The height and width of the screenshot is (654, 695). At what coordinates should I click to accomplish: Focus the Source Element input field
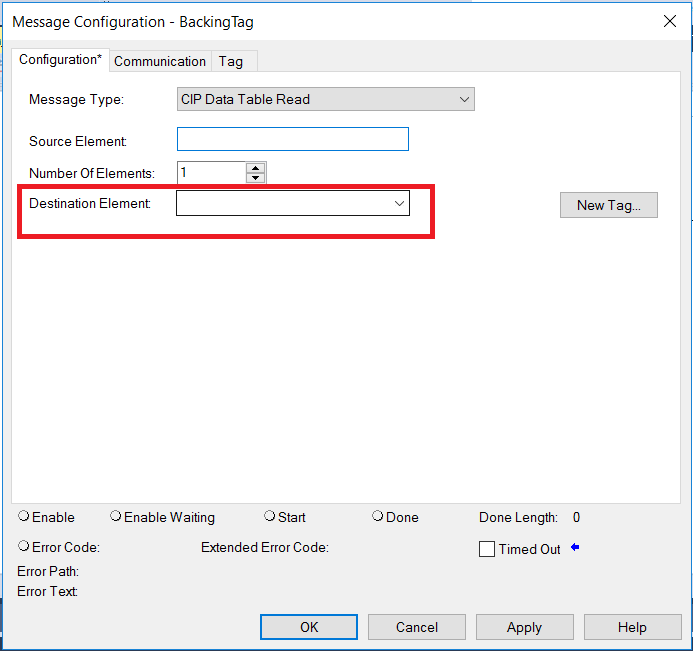(293, 139)
